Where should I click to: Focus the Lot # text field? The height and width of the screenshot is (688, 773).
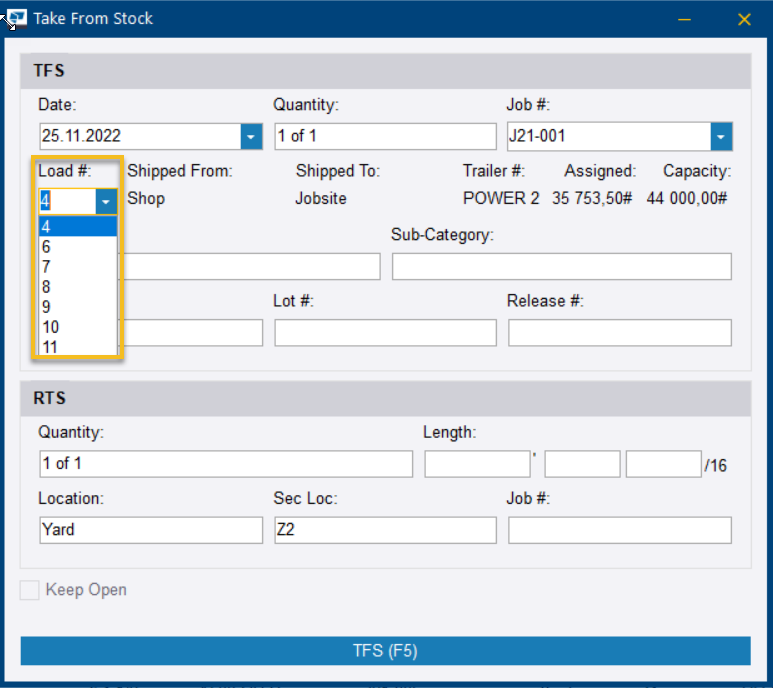385,333
